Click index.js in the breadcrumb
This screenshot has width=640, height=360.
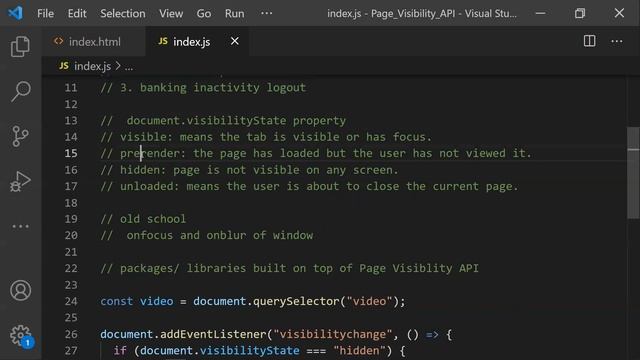coord(92,66)
